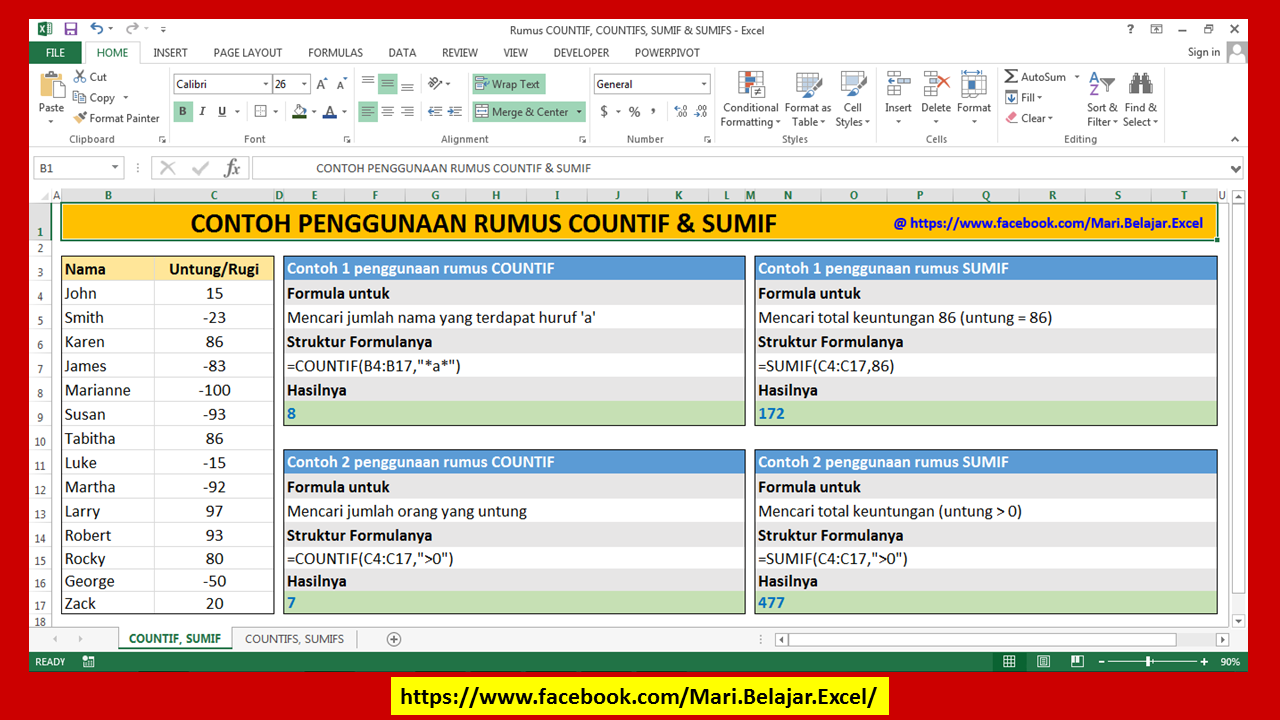Toggle align left

tap(368, 112)
